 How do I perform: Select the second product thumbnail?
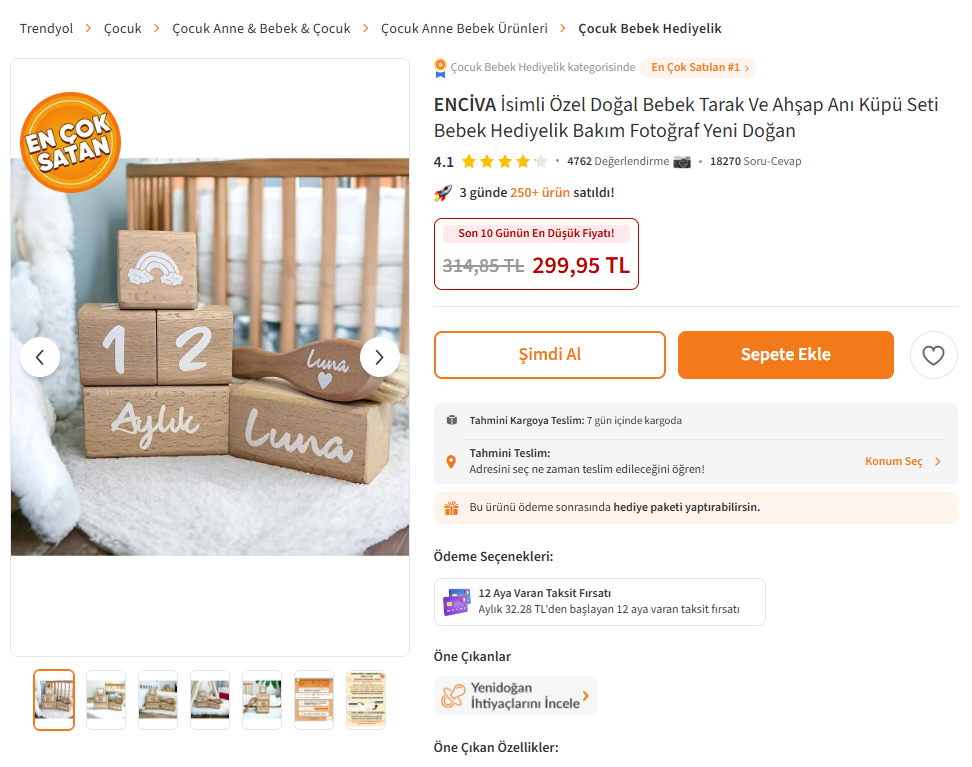[106, 700]
